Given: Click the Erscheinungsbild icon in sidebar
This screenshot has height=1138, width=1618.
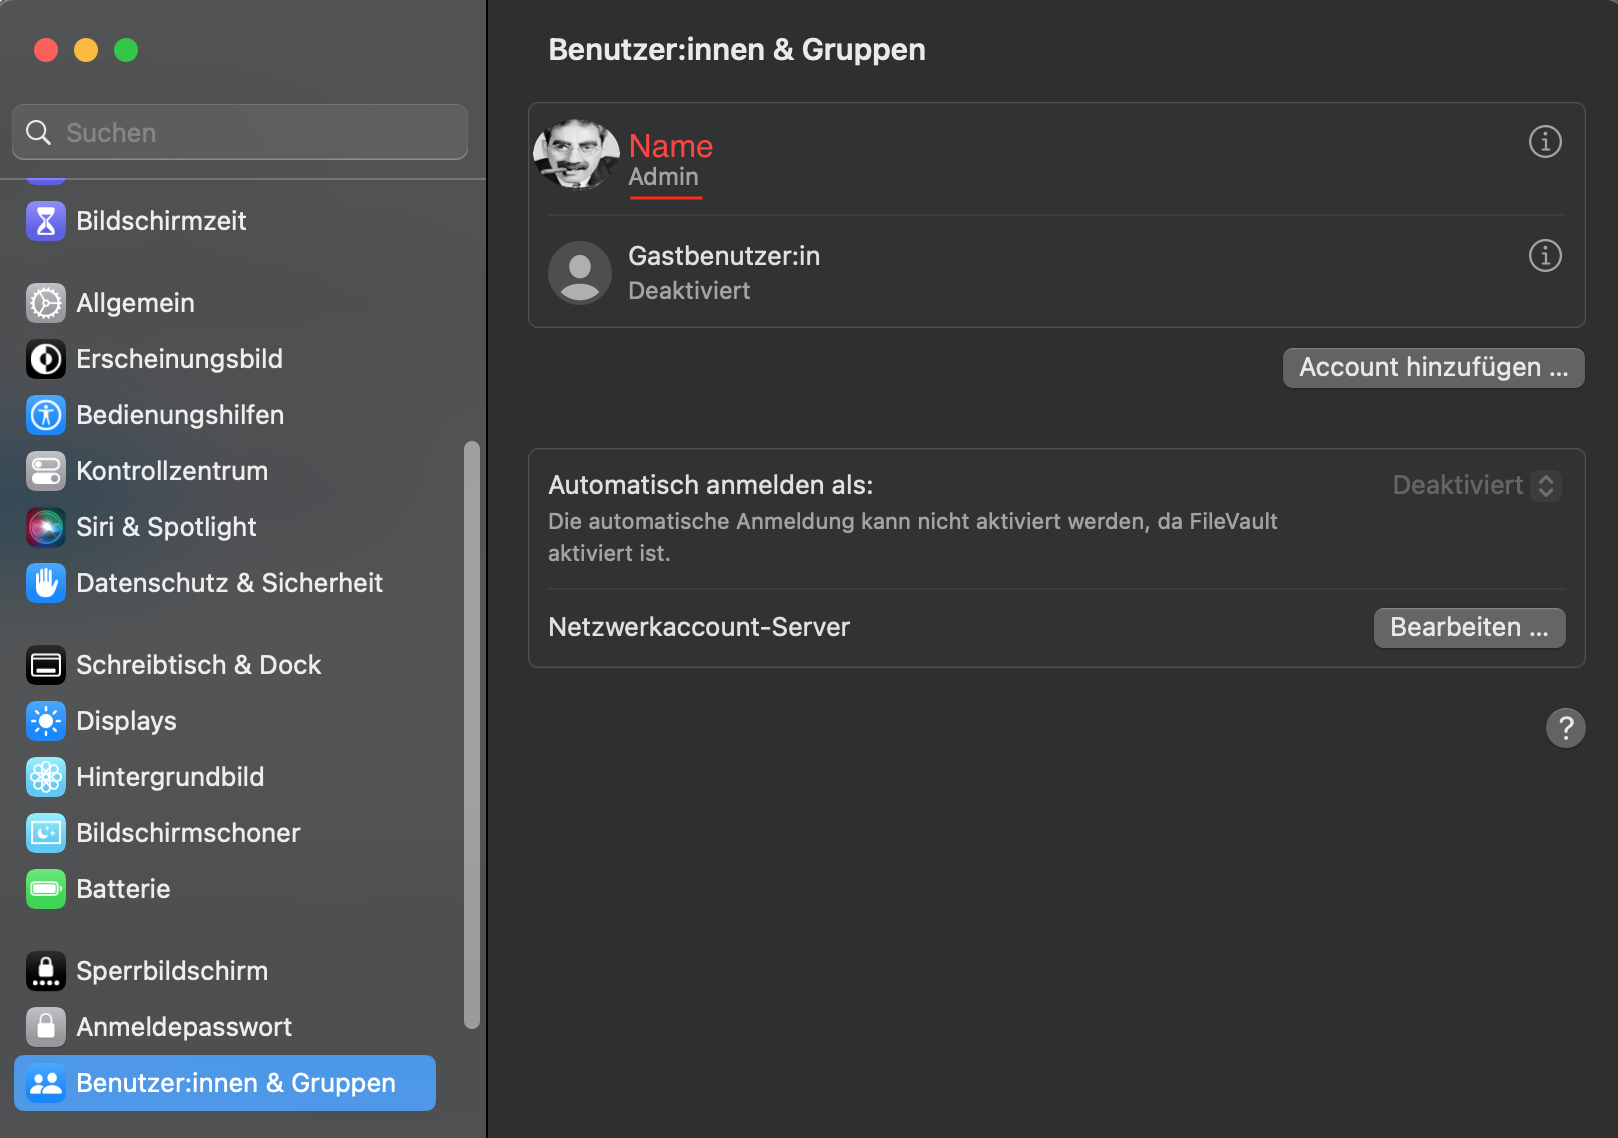Looking at the screenshot, I should (x=46, y=359).
